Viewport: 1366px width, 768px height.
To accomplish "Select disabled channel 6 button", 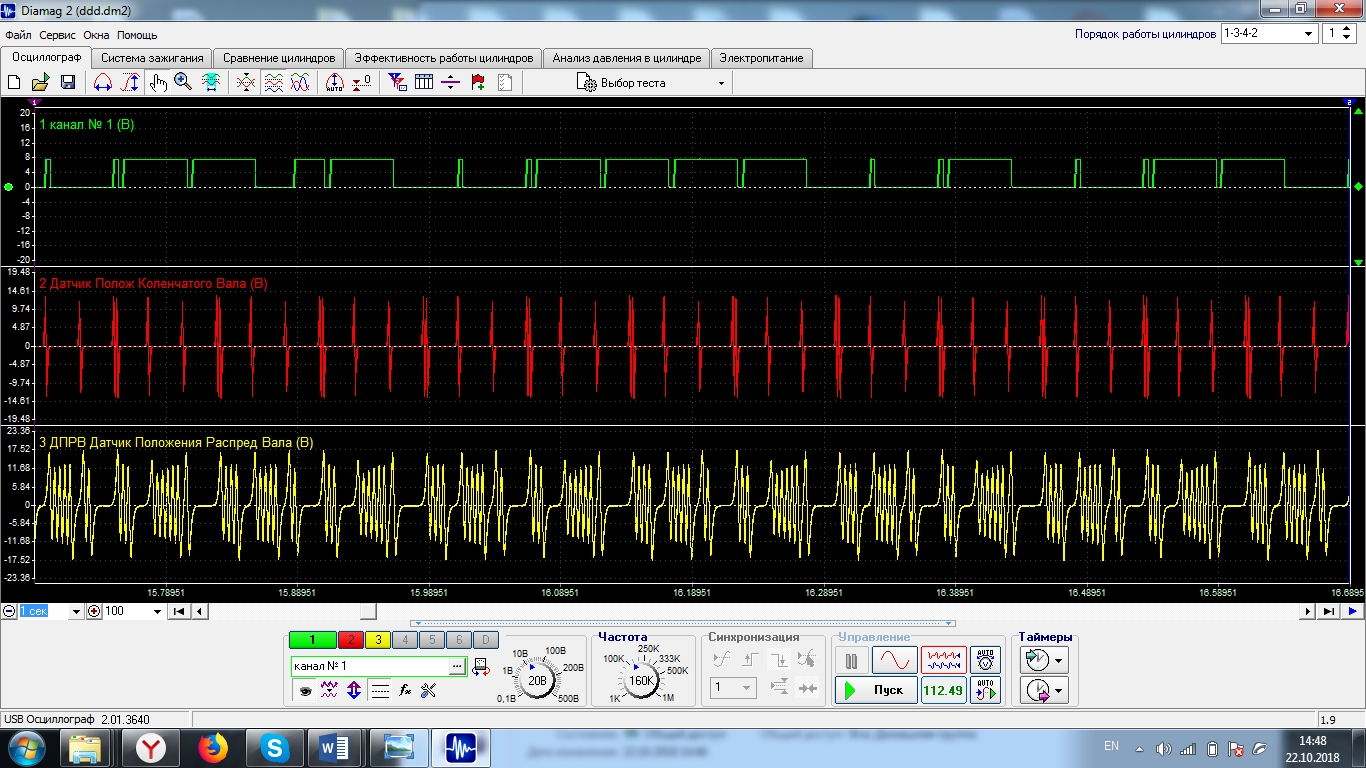I will [x=458, y=640].
